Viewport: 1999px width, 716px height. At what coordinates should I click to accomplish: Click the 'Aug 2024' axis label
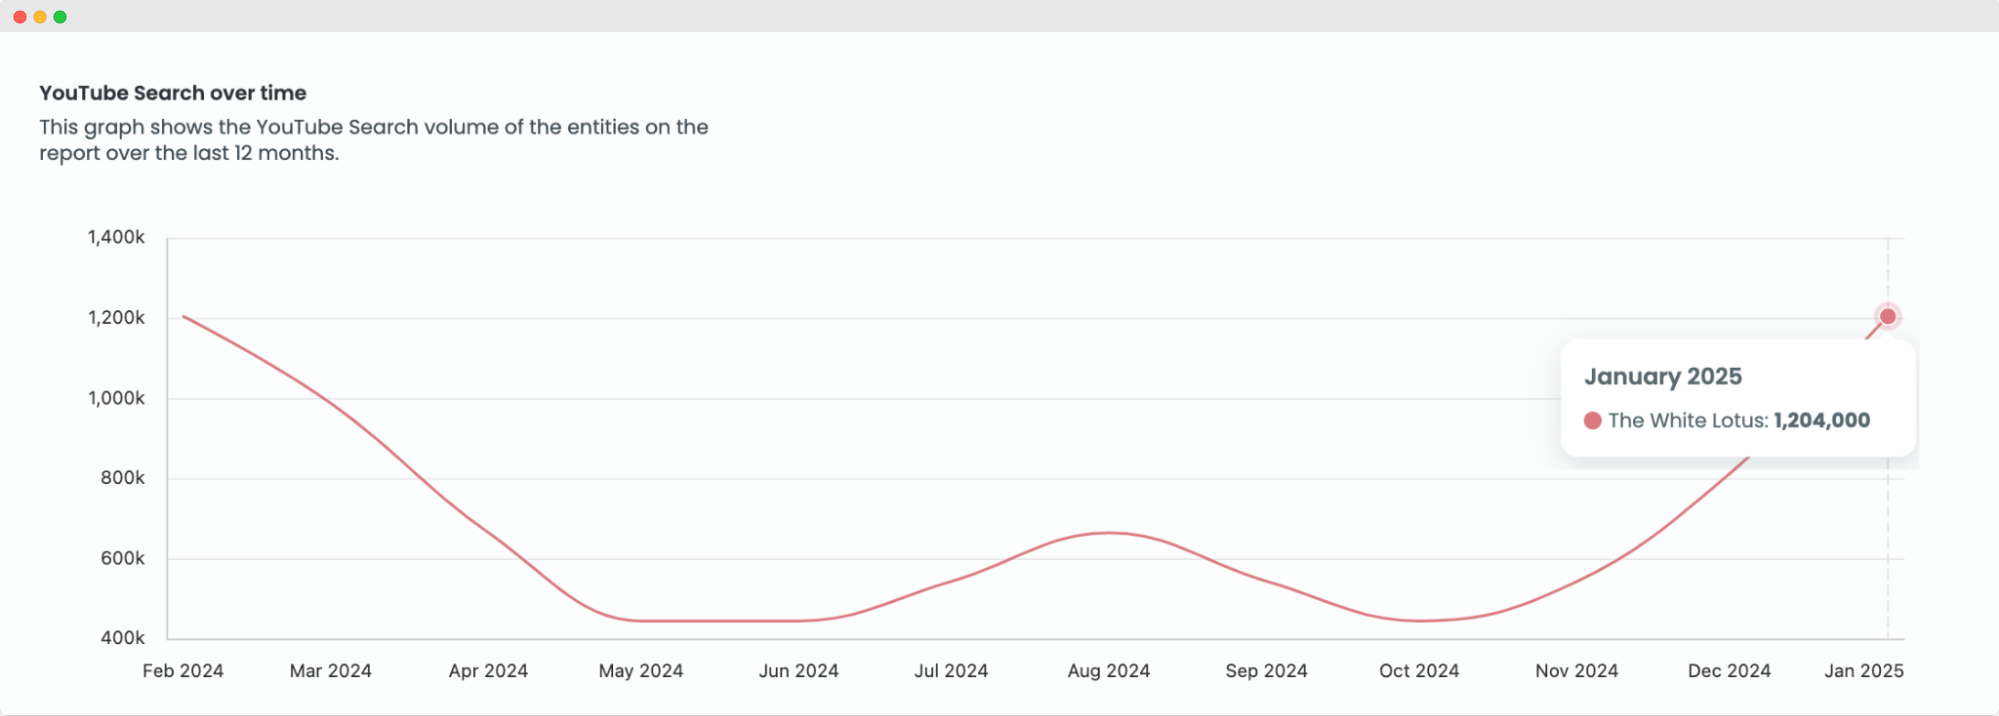(x=1109, y=671)
